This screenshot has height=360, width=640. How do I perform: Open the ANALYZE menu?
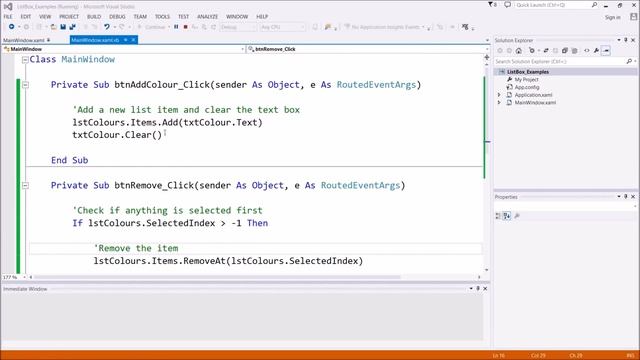pyautogui.click(x=207, y=17)
